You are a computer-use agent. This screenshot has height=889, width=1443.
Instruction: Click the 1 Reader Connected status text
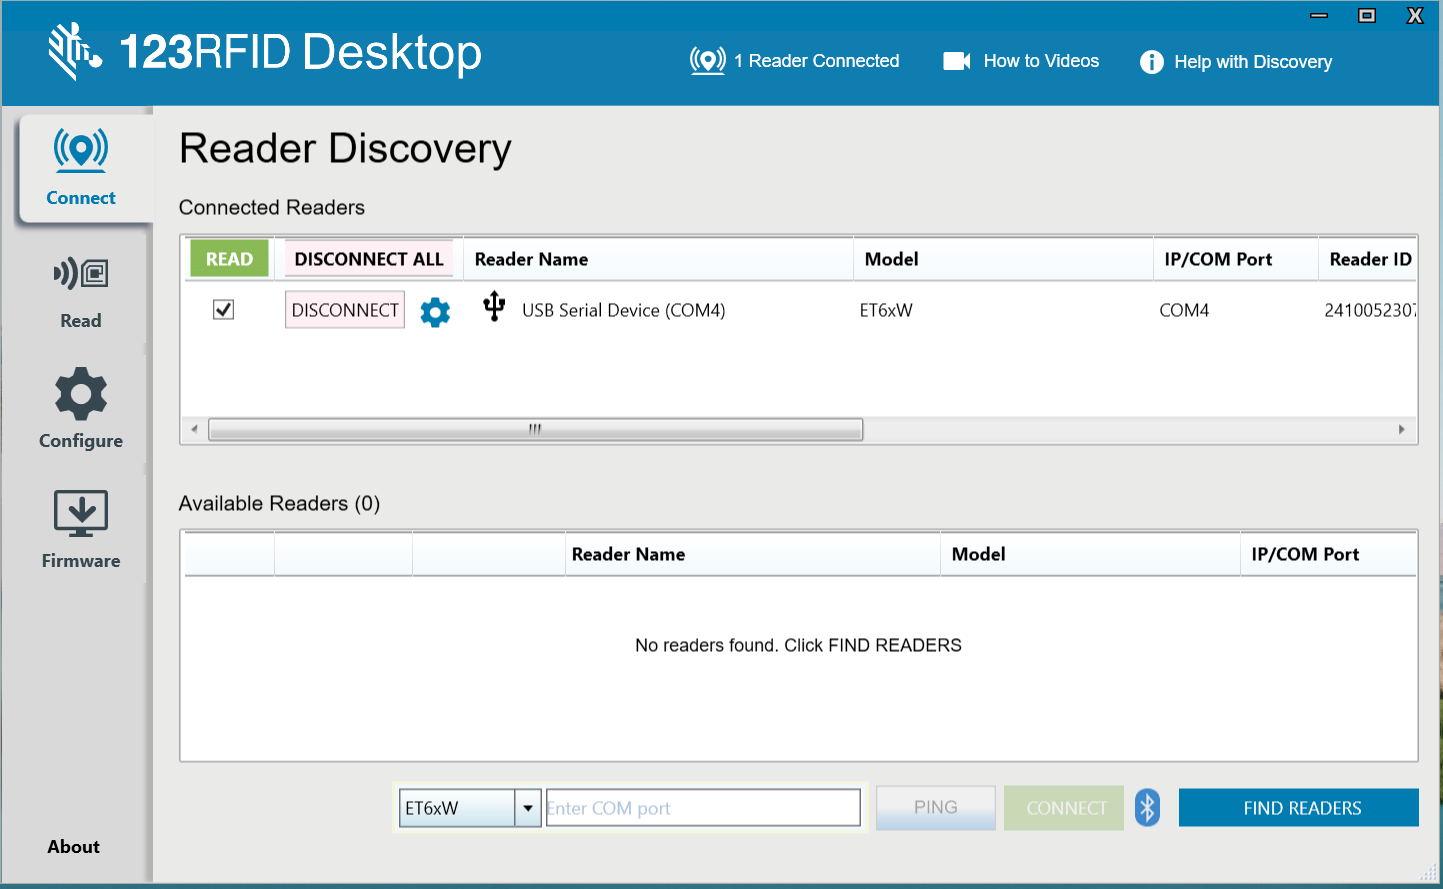tap(817, 61)
